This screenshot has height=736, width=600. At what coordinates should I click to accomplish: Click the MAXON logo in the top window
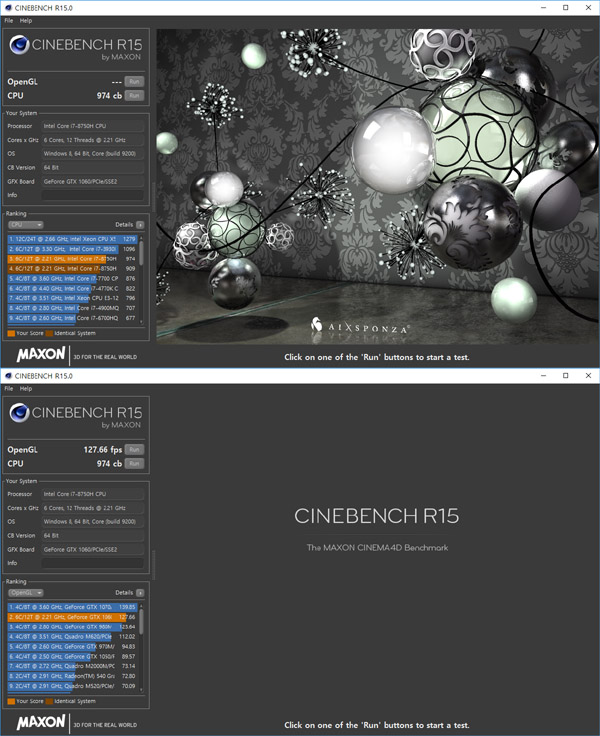click(x=42, y=354)
